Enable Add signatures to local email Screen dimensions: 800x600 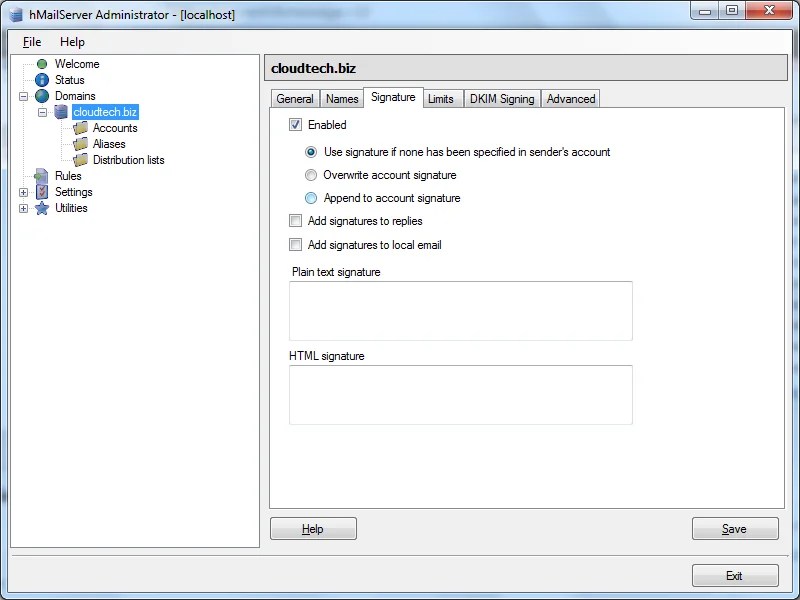pyautogui.click(x=295, y=244)
